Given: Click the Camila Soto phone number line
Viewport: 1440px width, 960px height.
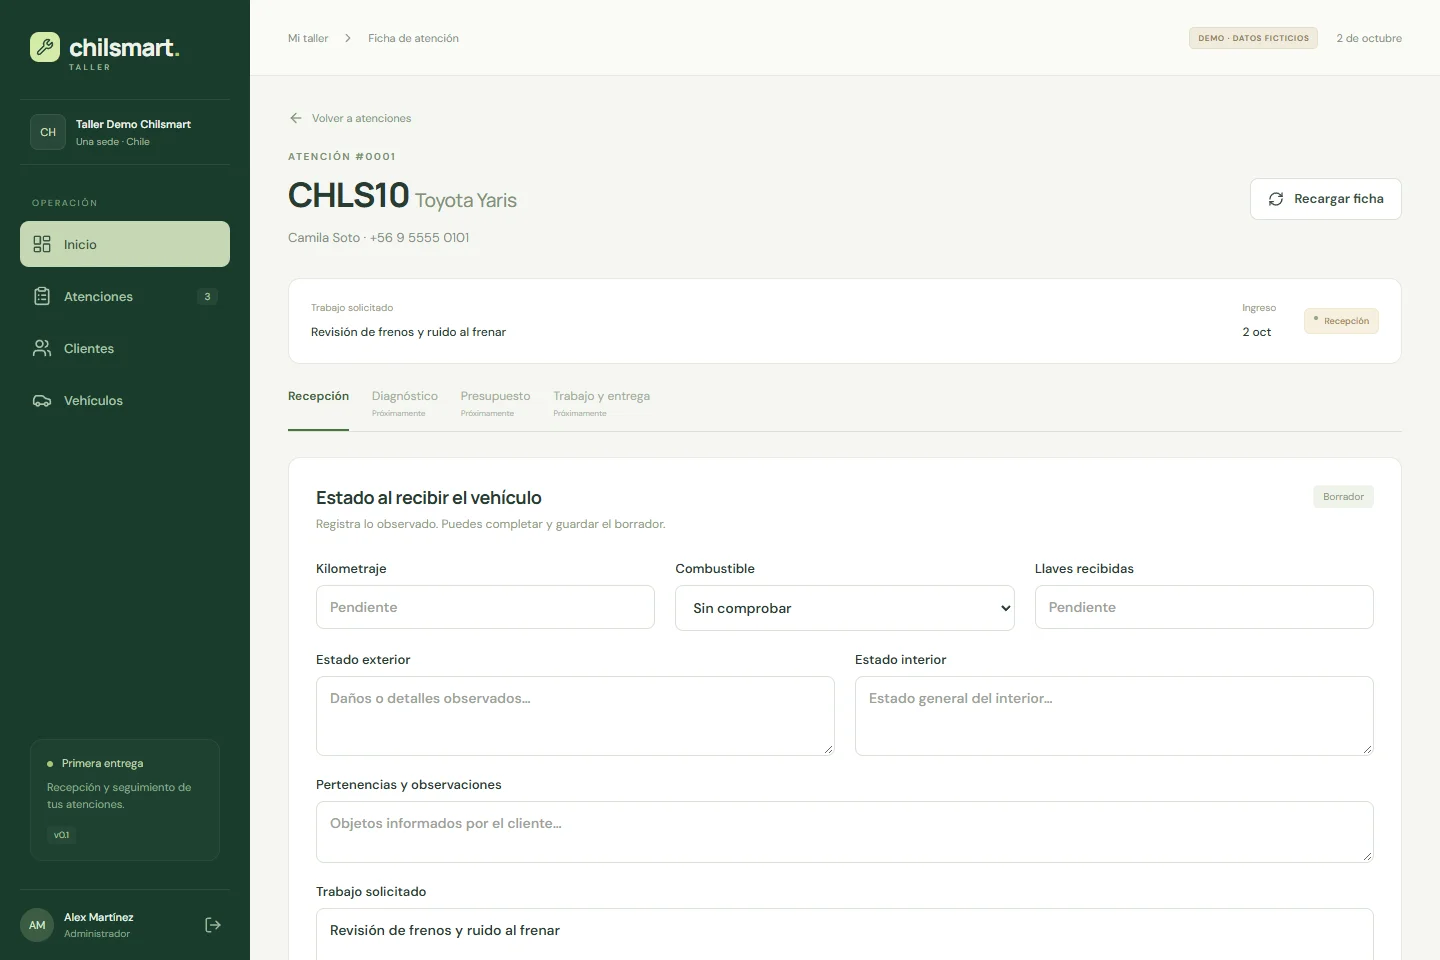Looking at the screenshot, I should point(378,237).
